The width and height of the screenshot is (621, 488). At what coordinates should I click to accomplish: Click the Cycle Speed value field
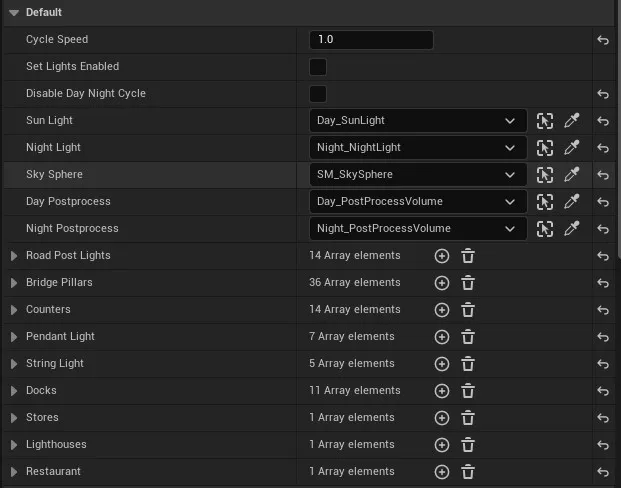point(371,40)
